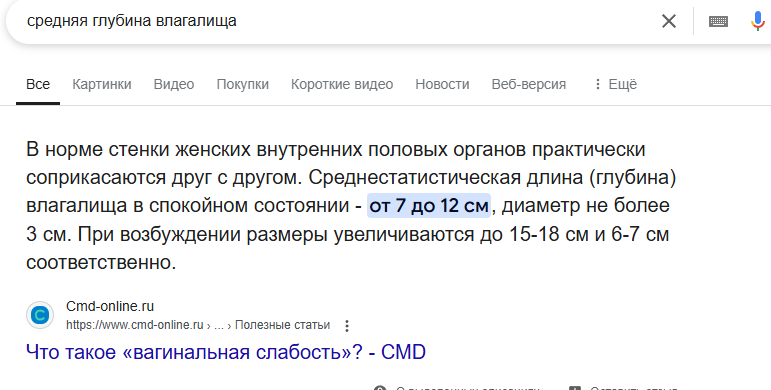Image resolution: width=771 pixels, height=390 pixels.
Task: Open the Покупки tab
Action: (x=242, y=85)
